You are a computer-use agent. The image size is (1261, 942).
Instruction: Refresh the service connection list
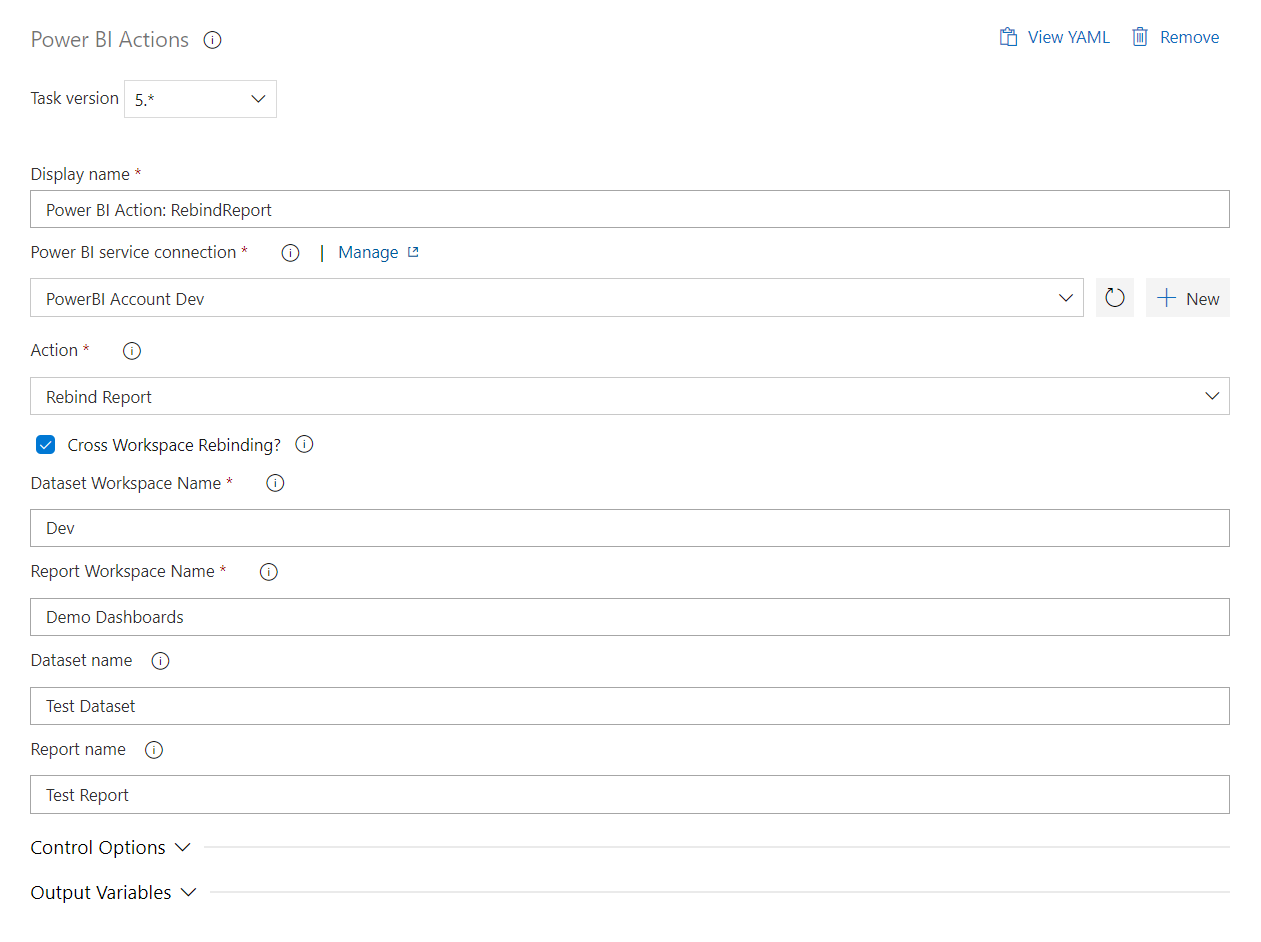1114,297
